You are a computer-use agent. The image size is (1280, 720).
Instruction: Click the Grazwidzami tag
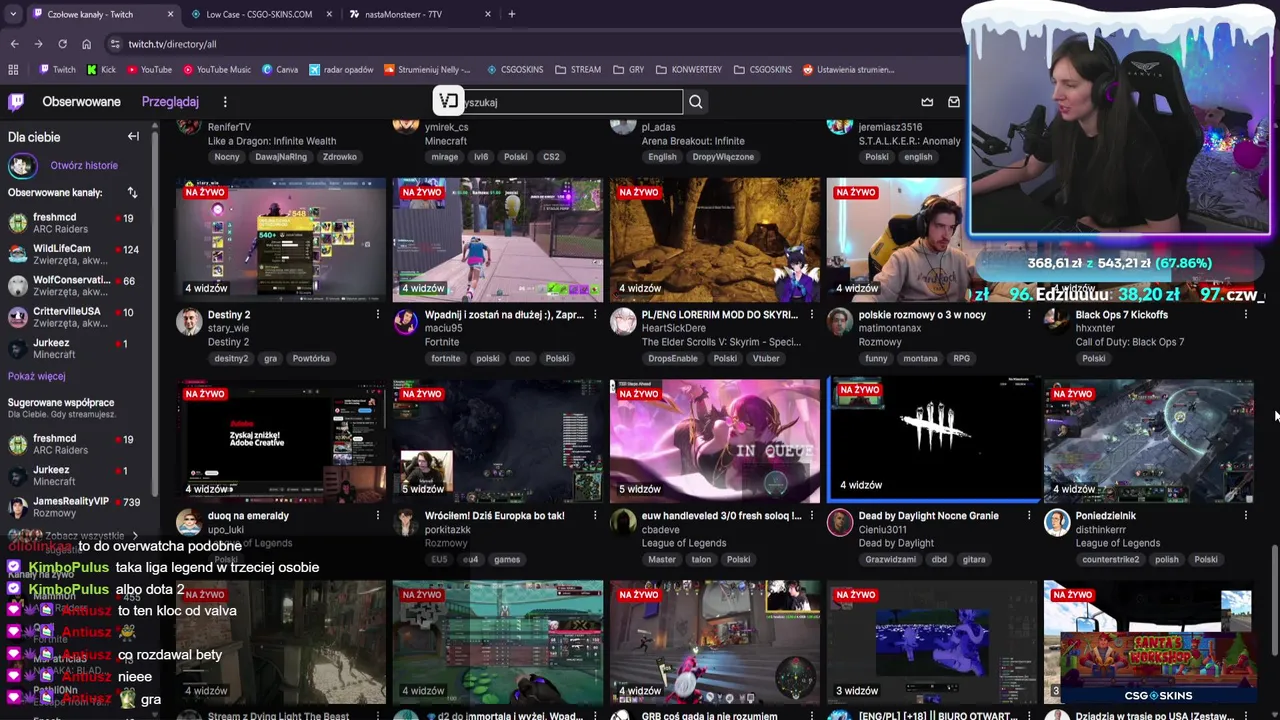pyautogui.click(x=890, y=560)
